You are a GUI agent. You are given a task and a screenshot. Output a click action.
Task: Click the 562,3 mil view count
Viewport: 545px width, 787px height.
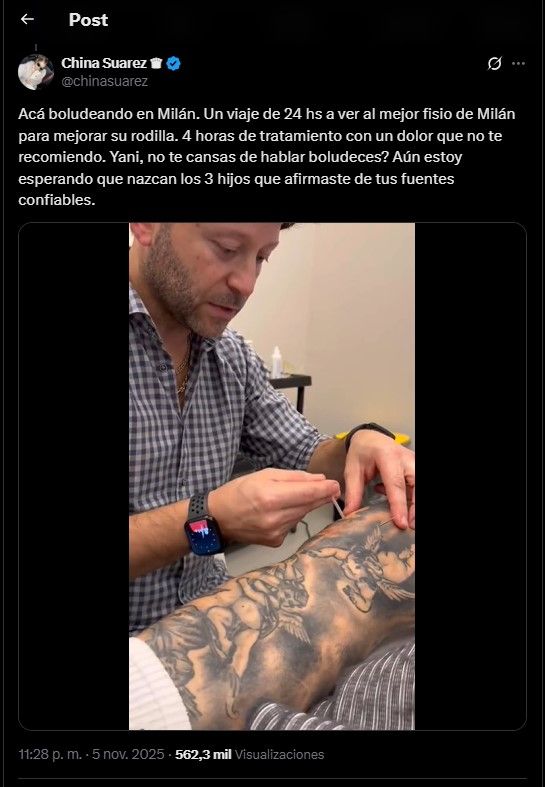pos(203,754)
